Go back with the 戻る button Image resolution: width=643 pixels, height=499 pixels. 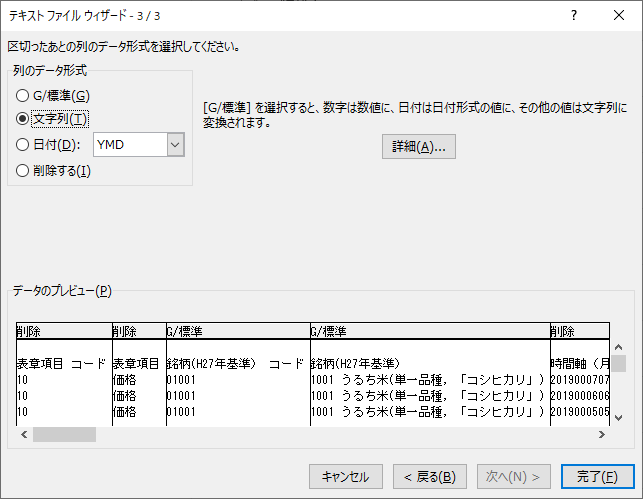[x=428, y=476]
